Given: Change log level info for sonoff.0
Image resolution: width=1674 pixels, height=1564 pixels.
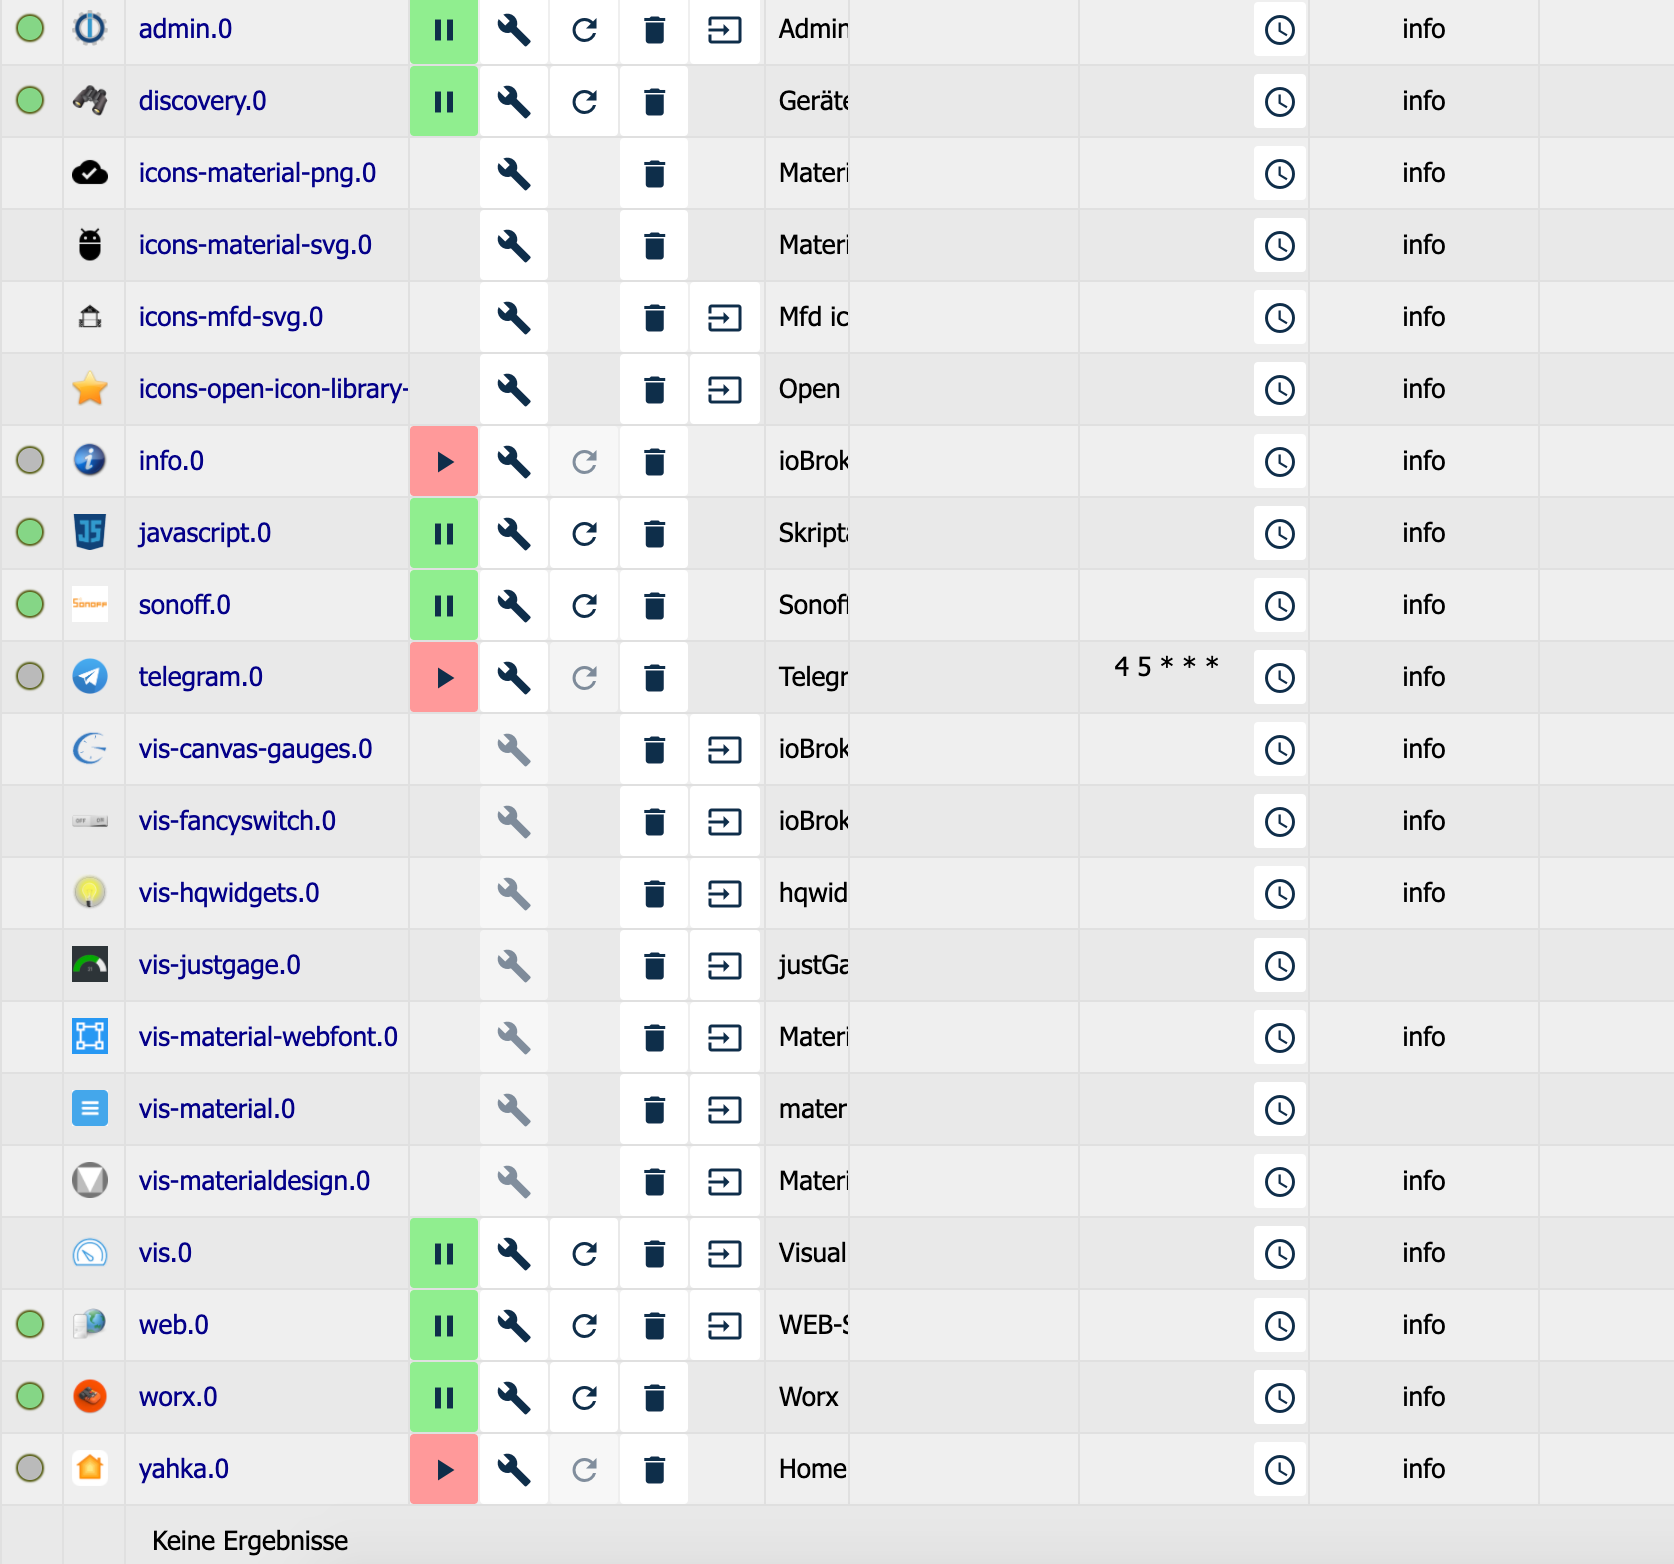Looking at the screenshot, I should pos(1423,605).
